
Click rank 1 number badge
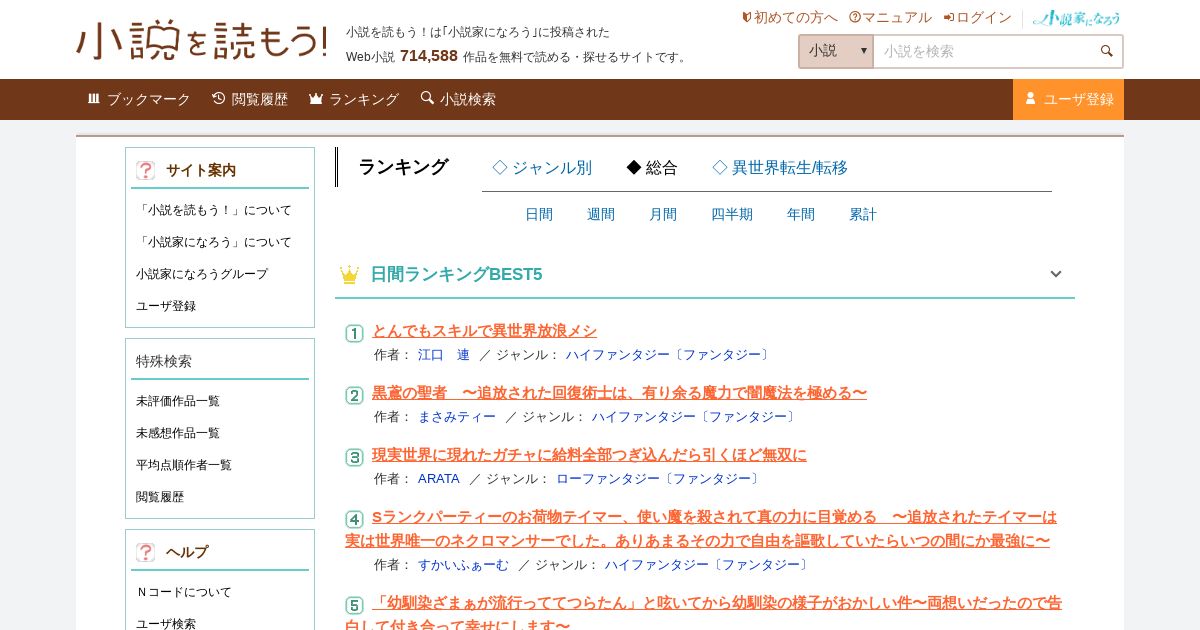pos(354,333)
